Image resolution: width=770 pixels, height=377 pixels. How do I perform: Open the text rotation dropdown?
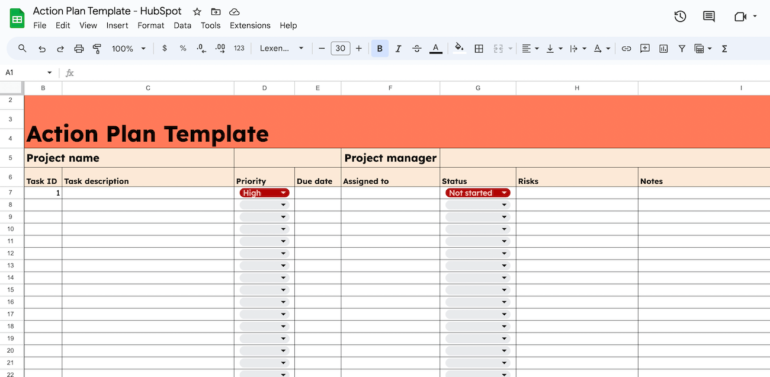point(602,49)
